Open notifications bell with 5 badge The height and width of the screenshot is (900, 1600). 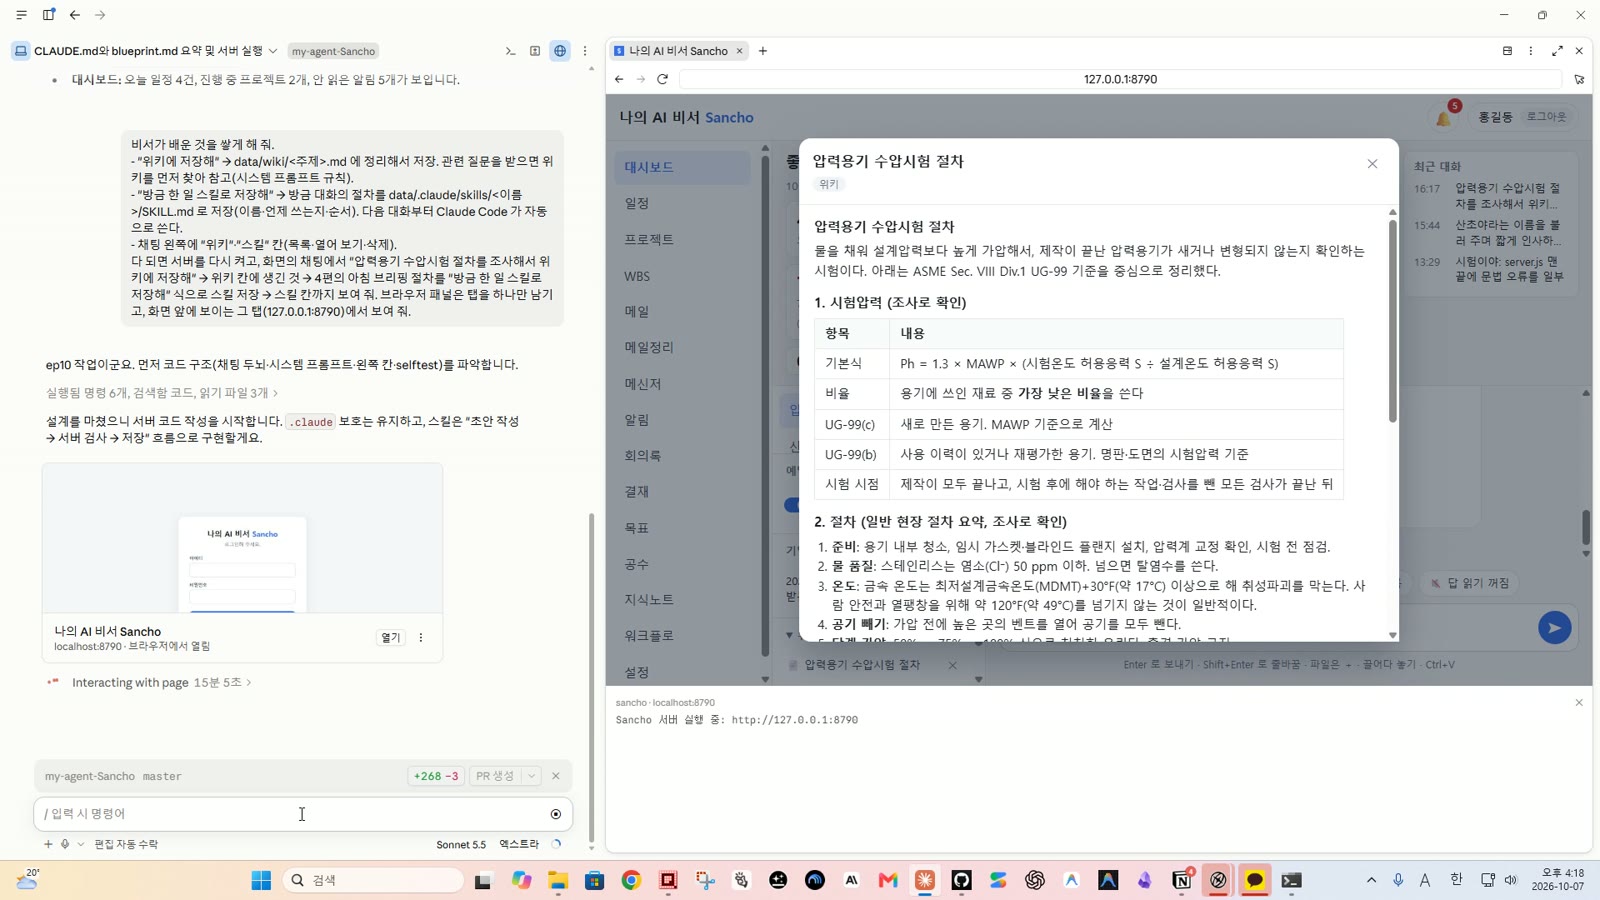[x=1444, y=117]
